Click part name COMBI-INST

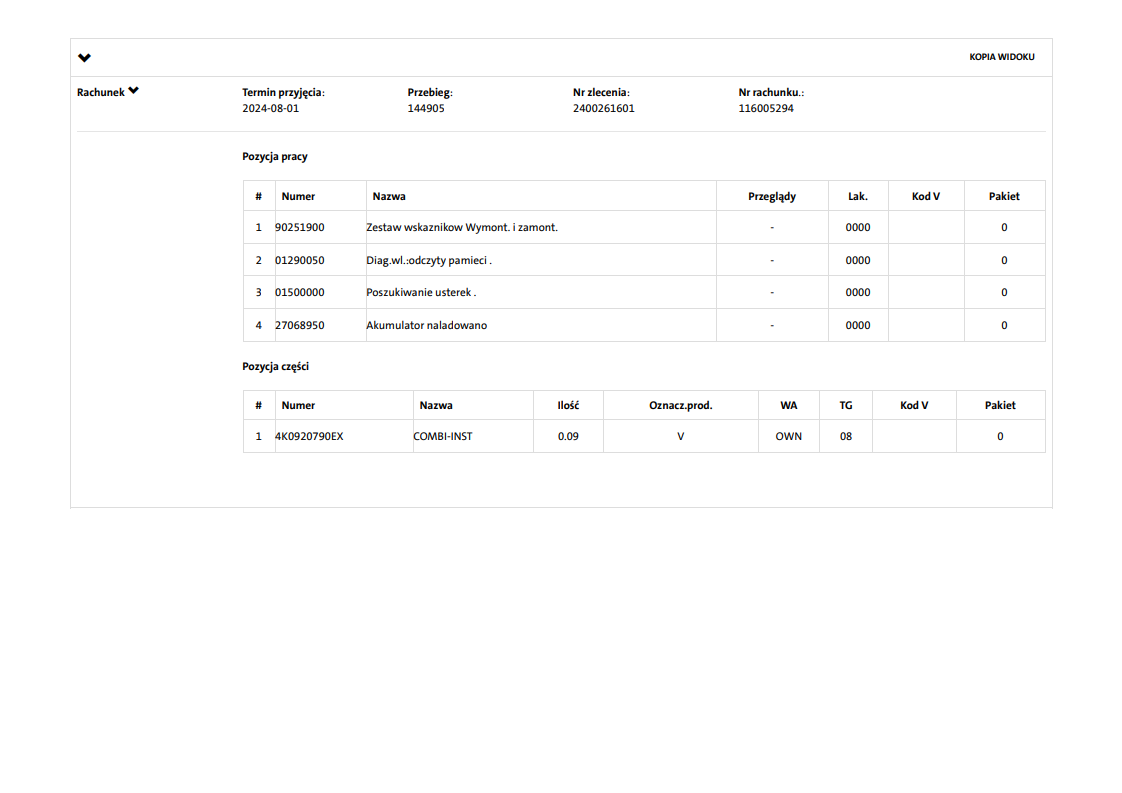[x=442, y=437]
